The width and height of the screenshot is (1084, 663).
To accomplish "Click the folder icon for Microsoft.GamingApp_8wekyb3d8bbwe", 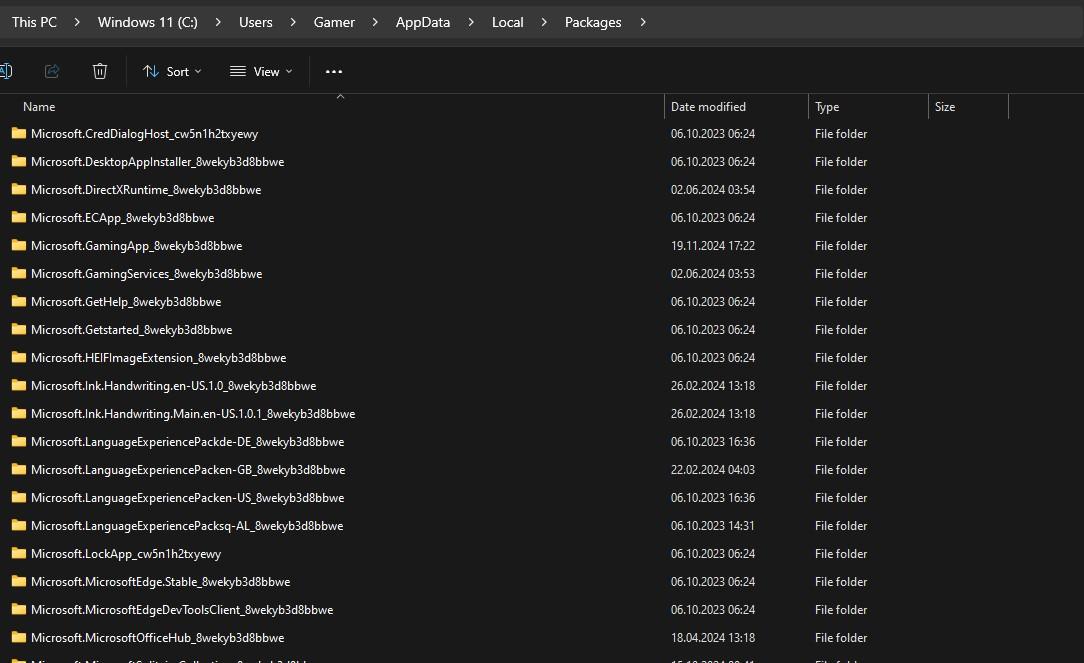I will [x=18, y=245].
